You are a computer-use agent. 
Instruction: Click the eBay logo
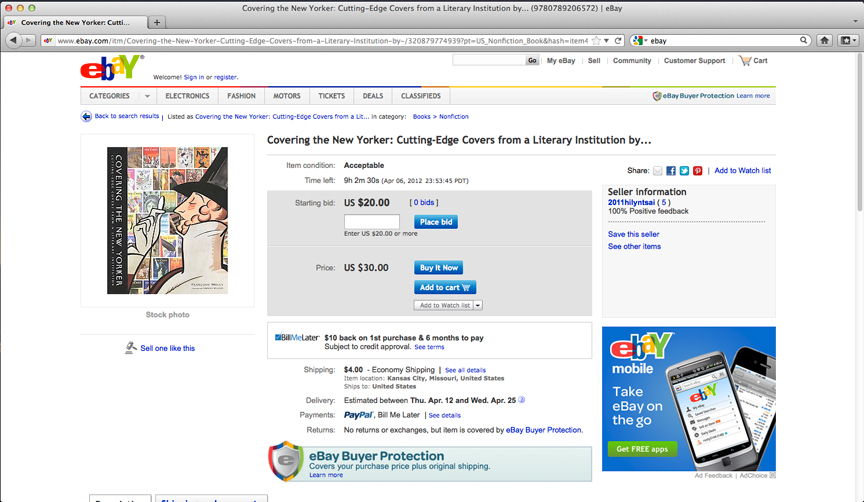112,67
